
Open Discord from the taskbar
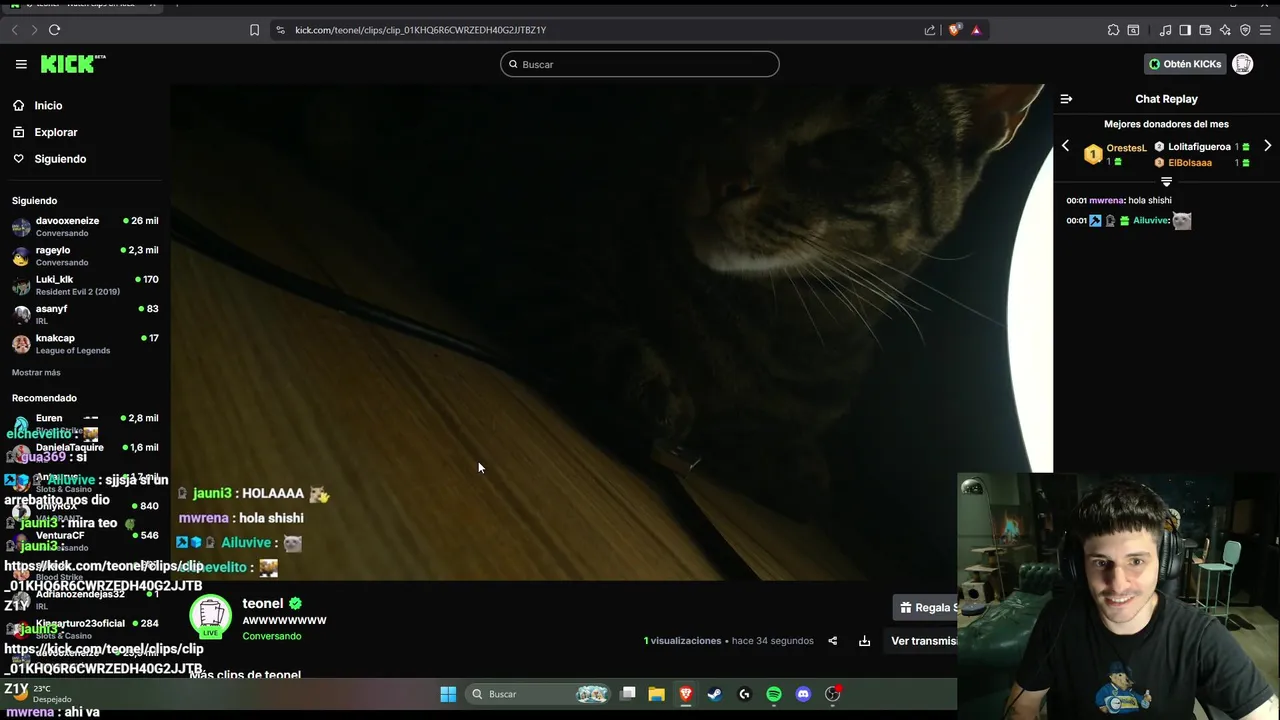click(803, 694)
